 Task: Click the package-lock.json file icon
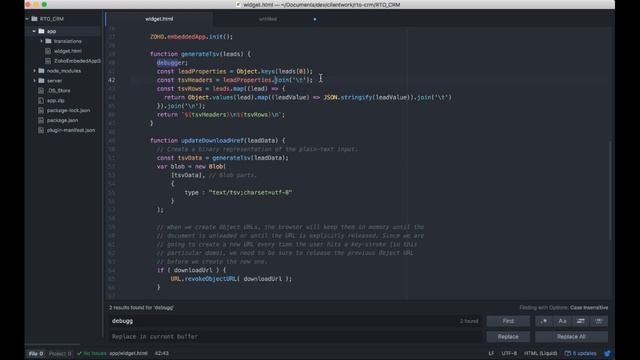tap(41, 110)
